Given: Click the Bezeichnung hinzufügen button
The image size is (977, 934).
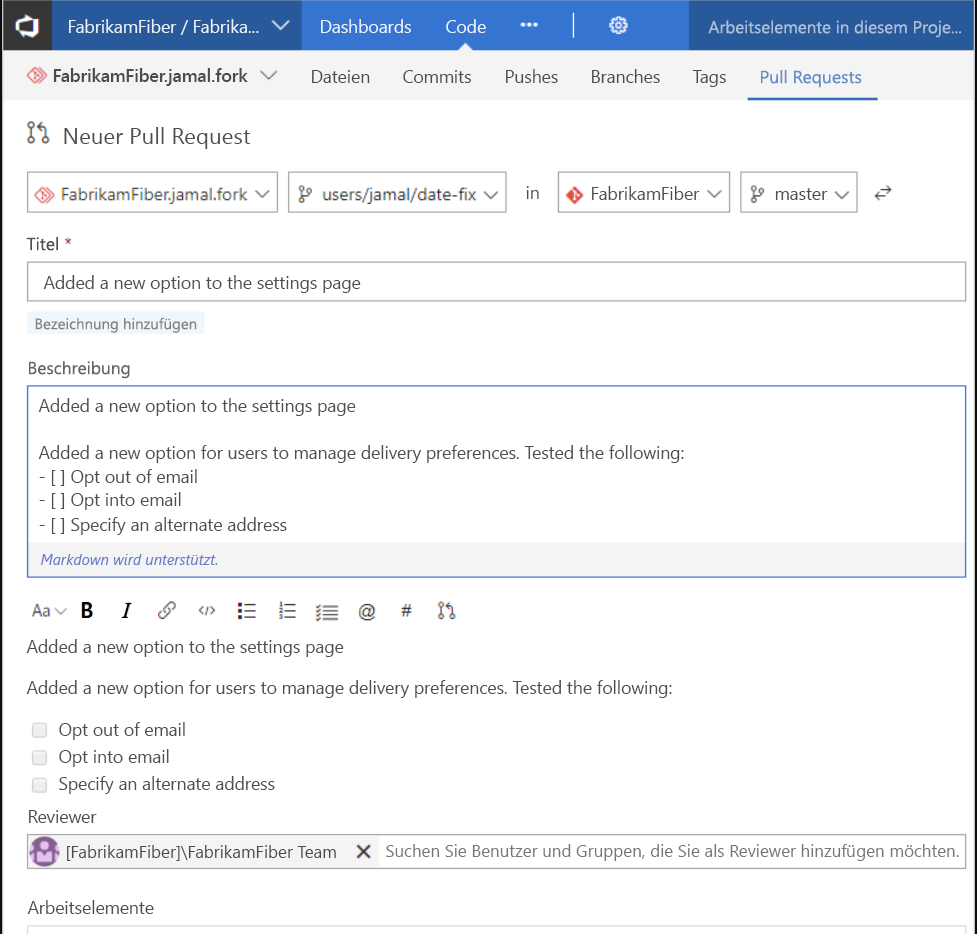Looking at the screenshot, I should 115,323.
